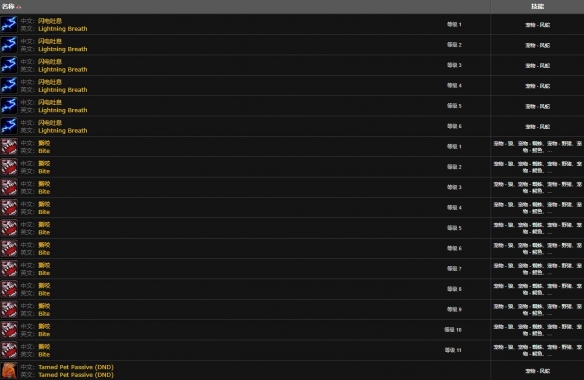Click the skill cell of Bite rank 5
This screenshot has height=380, width=584.
[x=537, y=228]
